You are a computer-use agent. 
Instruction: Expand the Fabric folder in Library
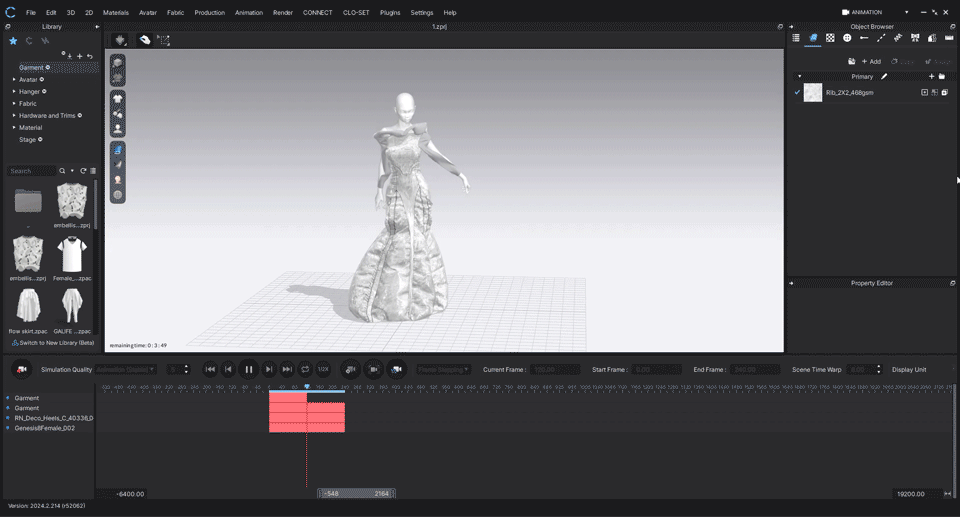tap(14, 104)
